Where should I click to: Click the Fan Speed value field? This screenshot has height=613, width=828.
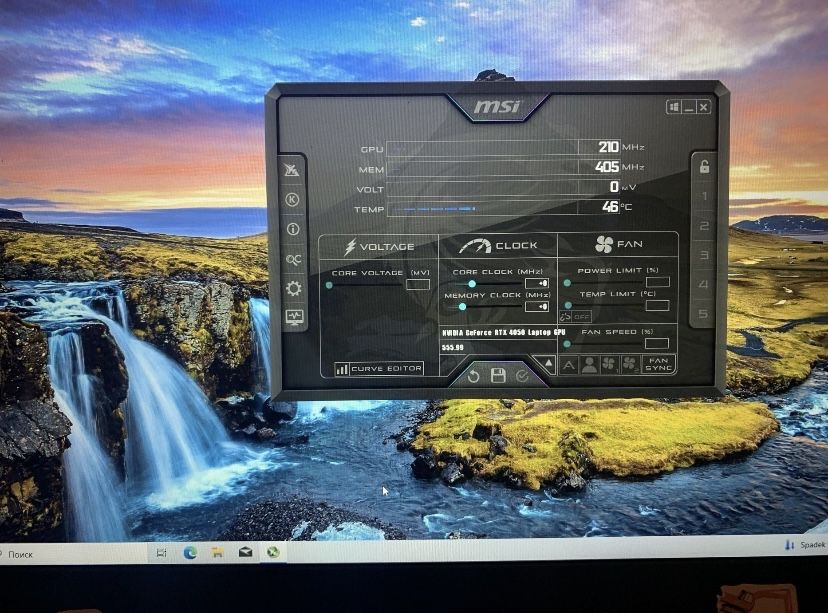tap(657, 344)
